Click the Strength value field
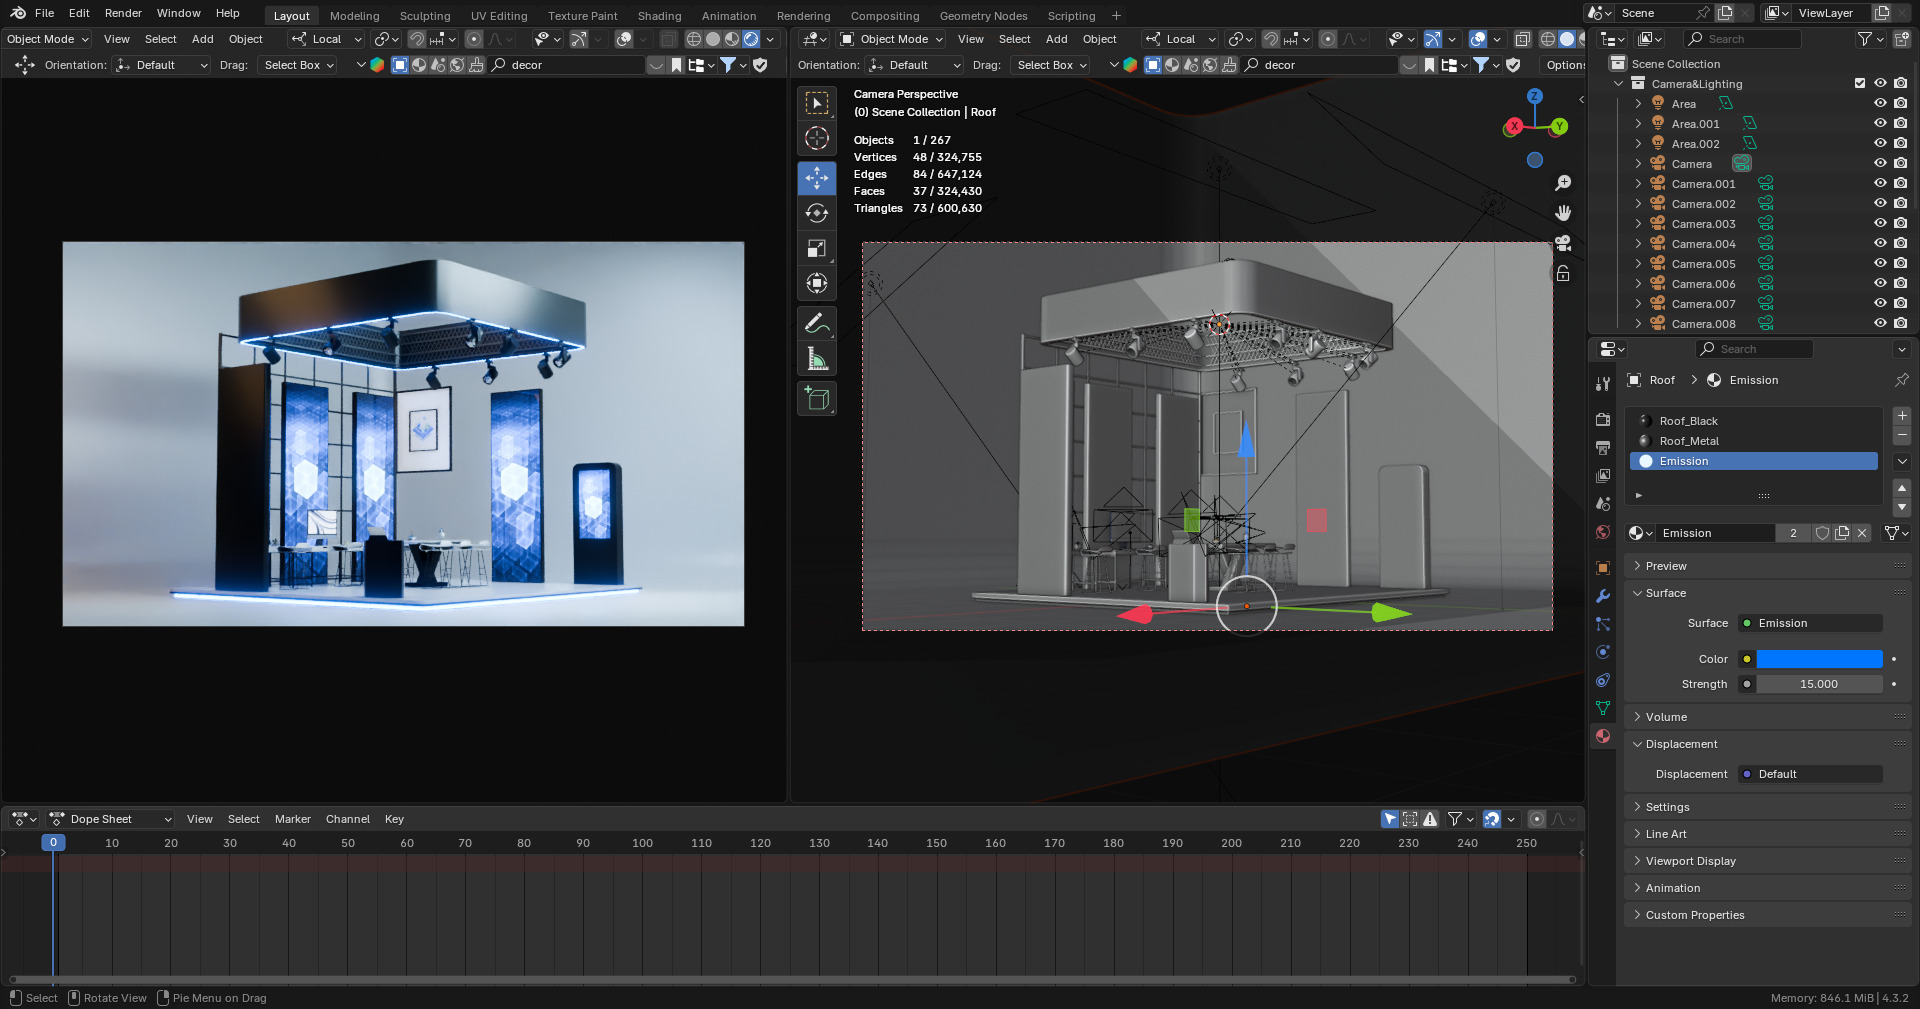 pyautogui.click(x=1820, y=684)
